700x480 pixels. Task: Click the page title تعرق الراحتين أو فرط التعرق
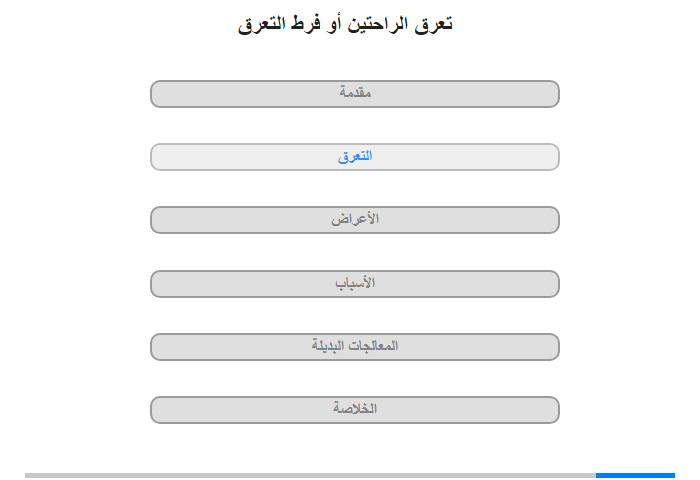345,24
